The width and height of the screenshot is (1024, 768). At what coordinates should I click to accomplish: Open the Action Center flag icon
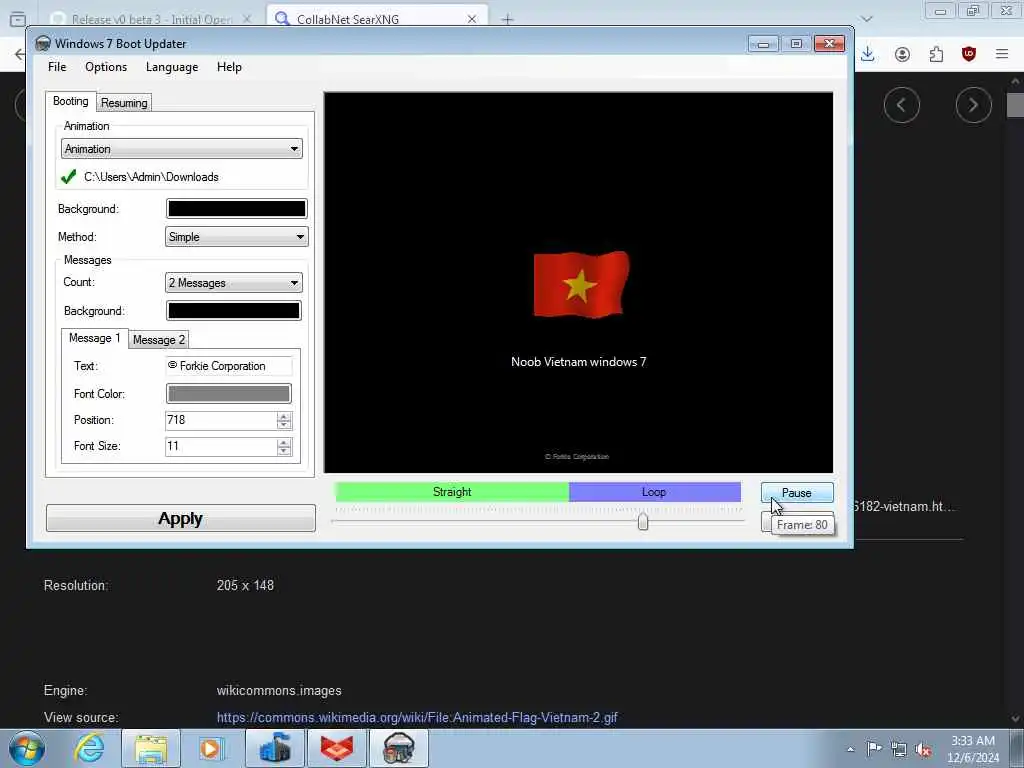coord(874,748)
